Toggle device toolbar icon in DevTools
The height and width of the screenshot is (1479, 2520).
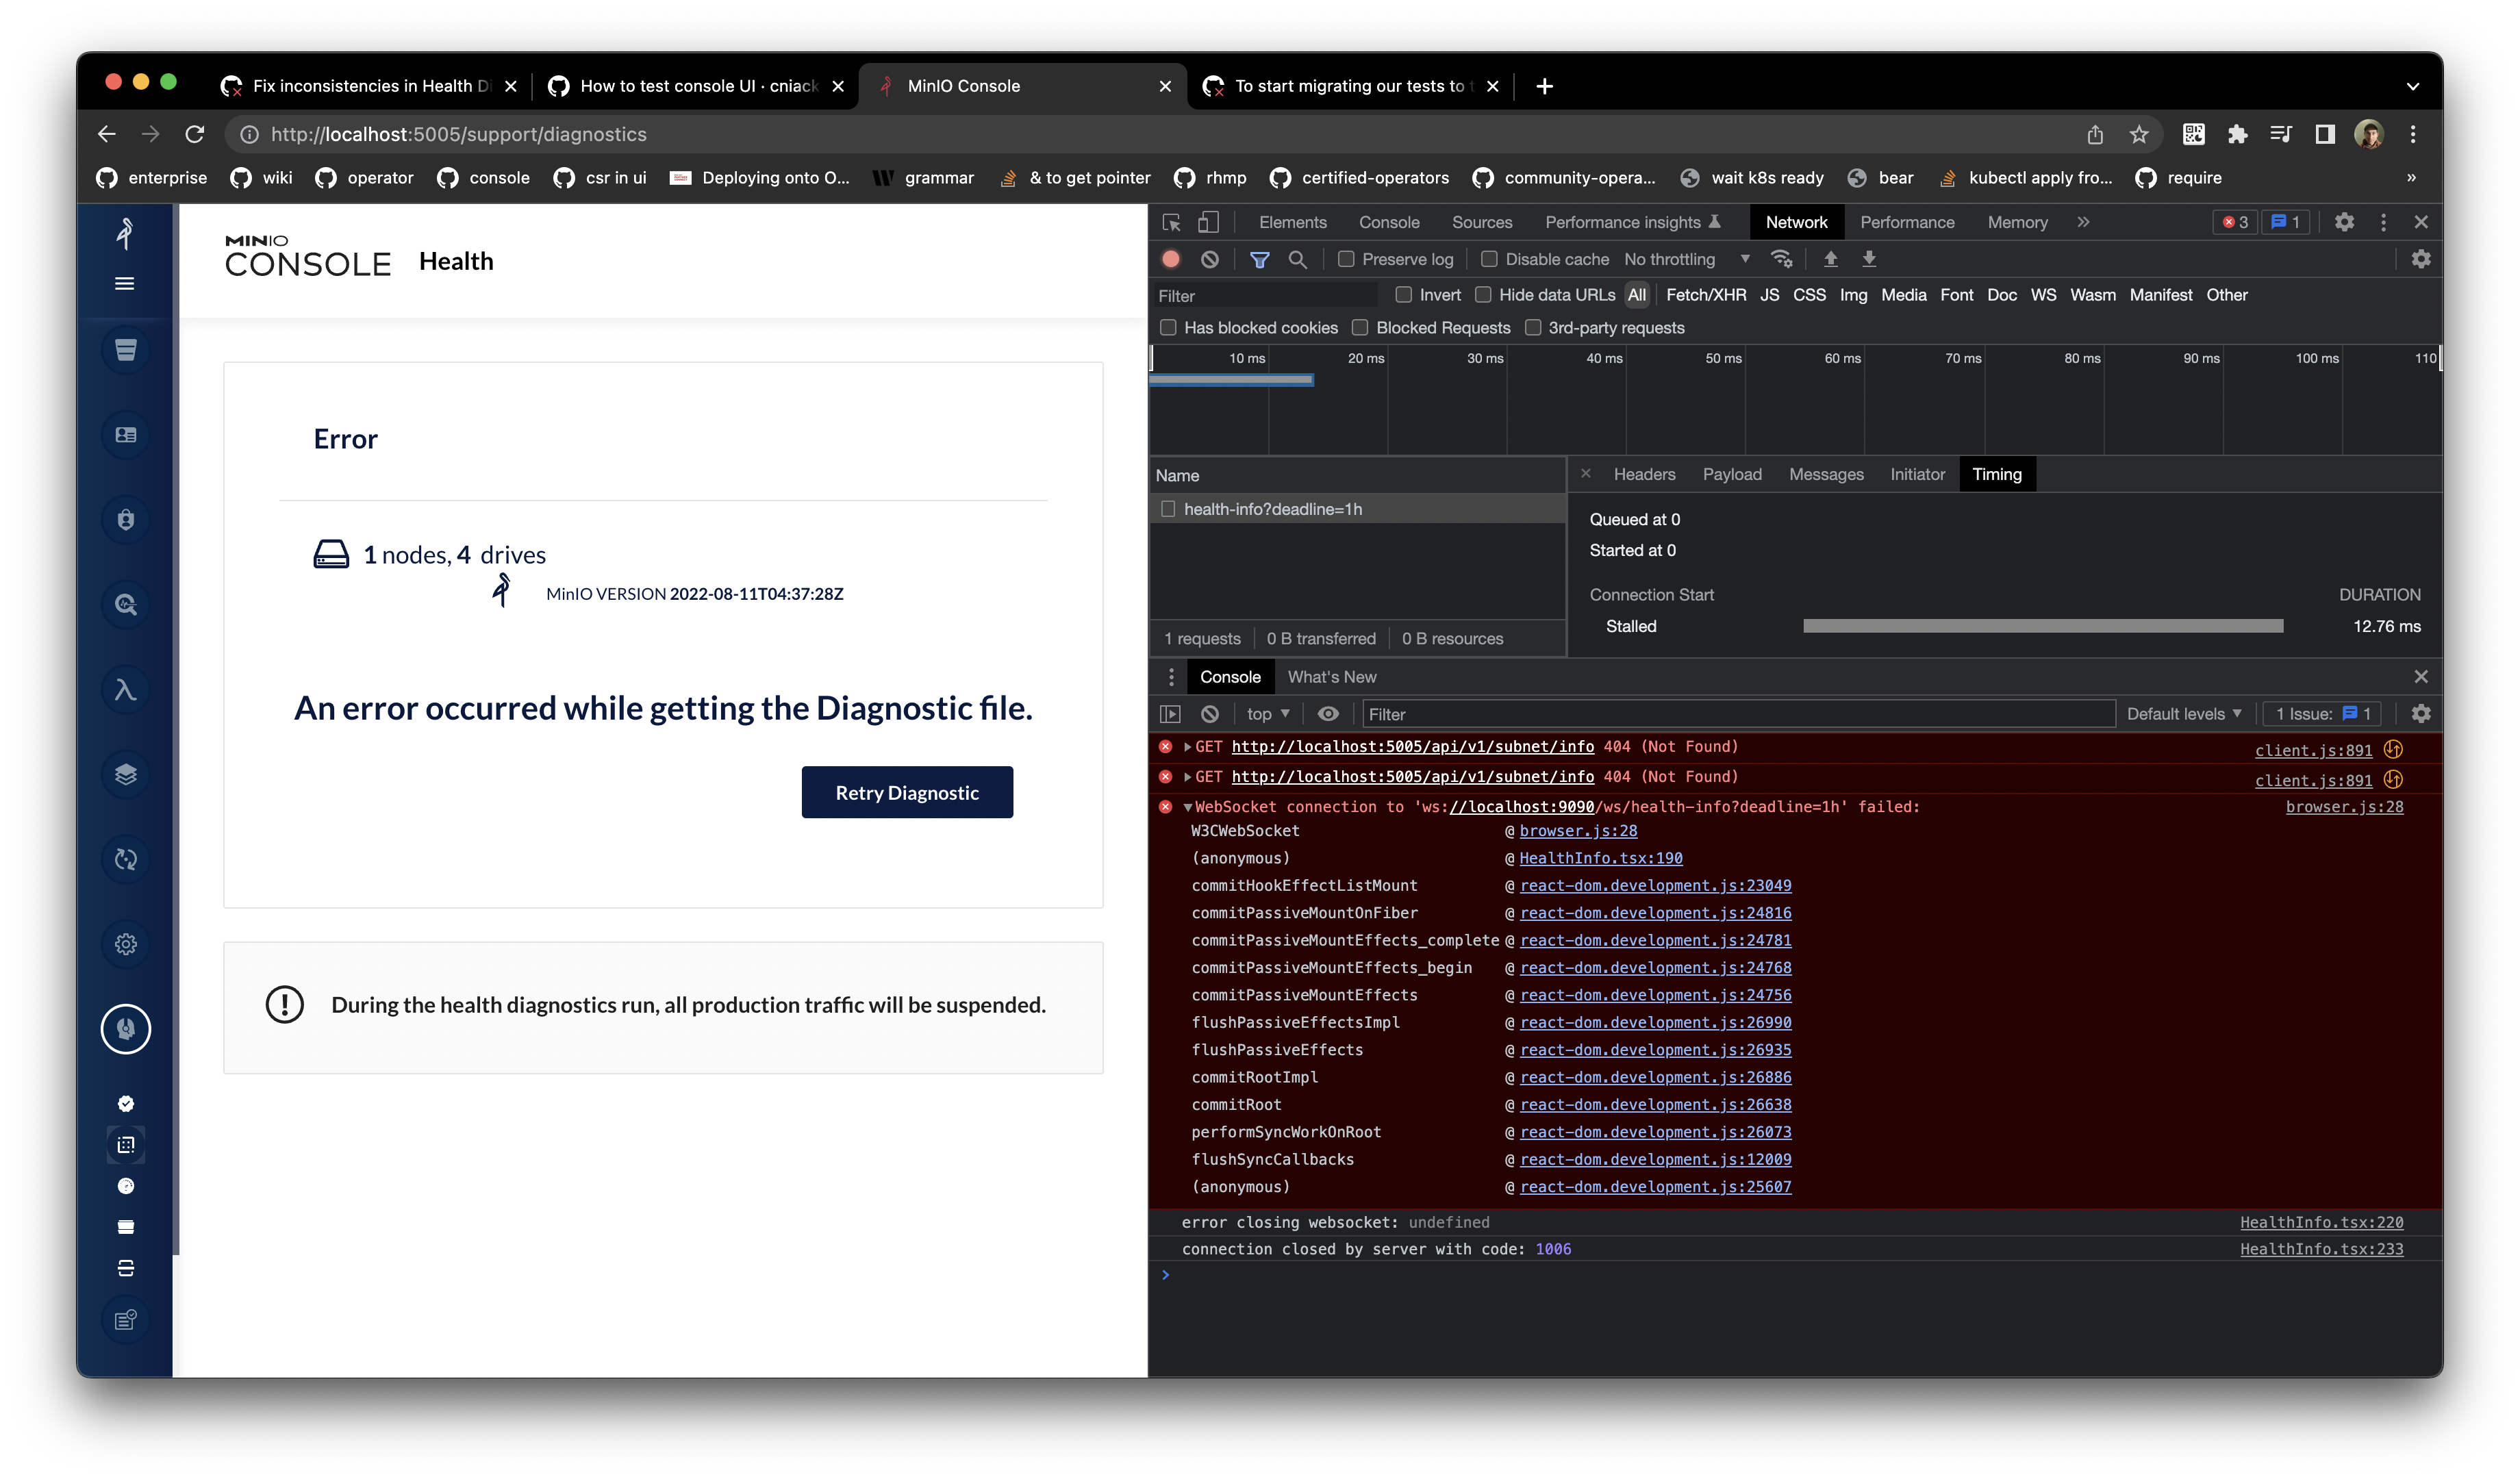pos(1209,222)
